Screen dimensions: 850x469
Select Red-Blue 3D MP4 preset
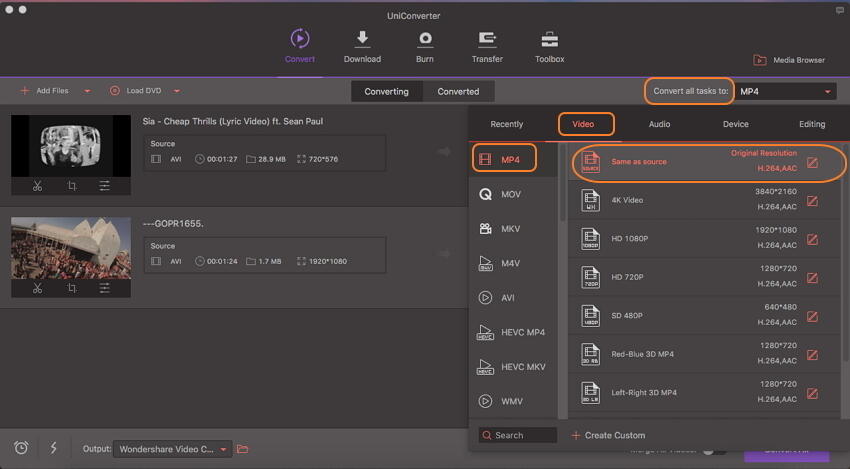click(x=705, y=354)
